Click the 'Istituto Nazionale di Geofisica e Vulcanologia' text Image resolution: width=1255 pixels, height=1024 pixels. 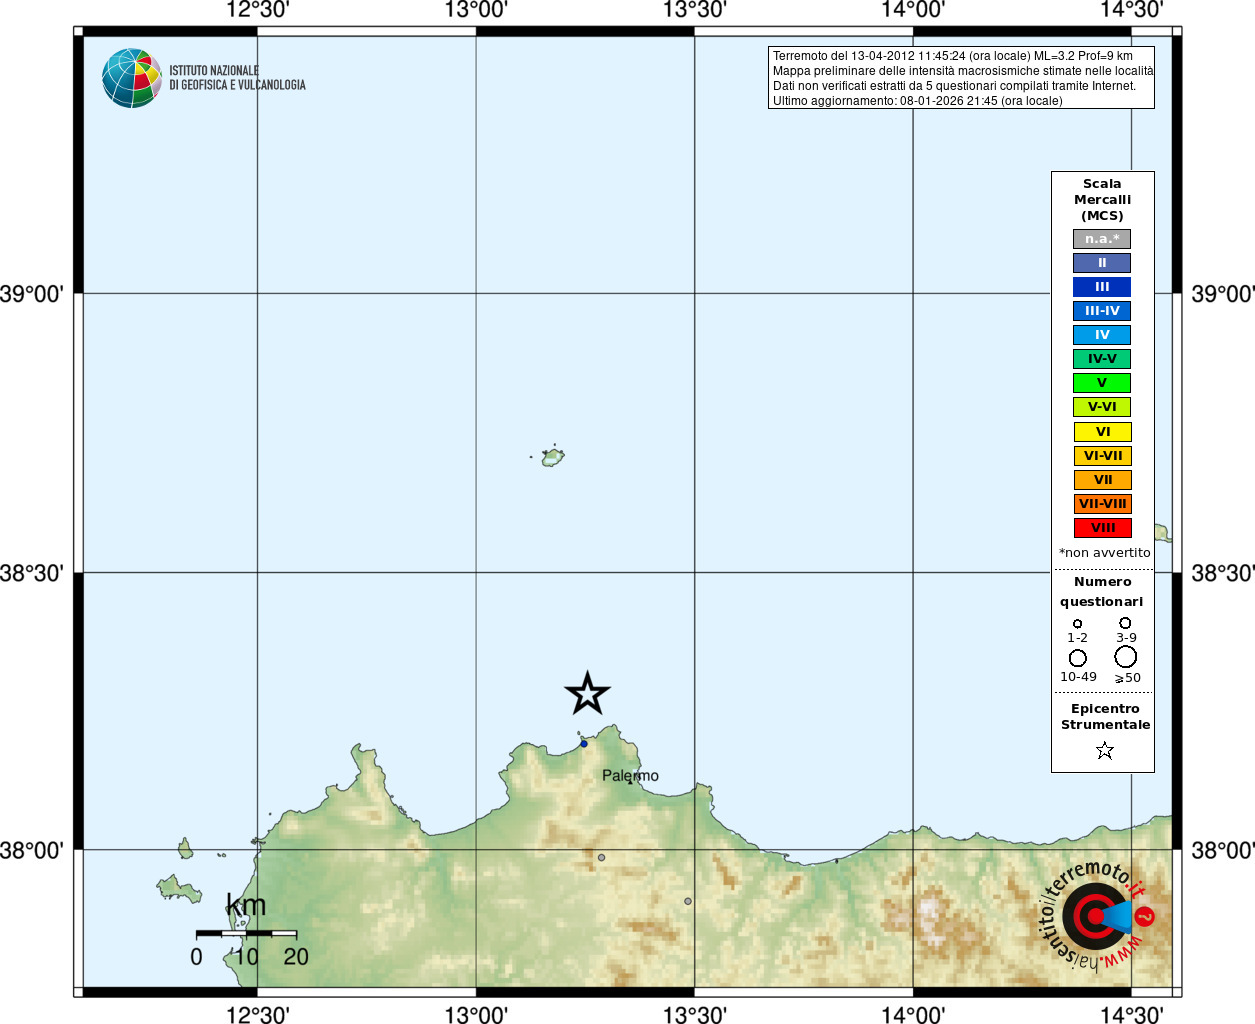237,78
